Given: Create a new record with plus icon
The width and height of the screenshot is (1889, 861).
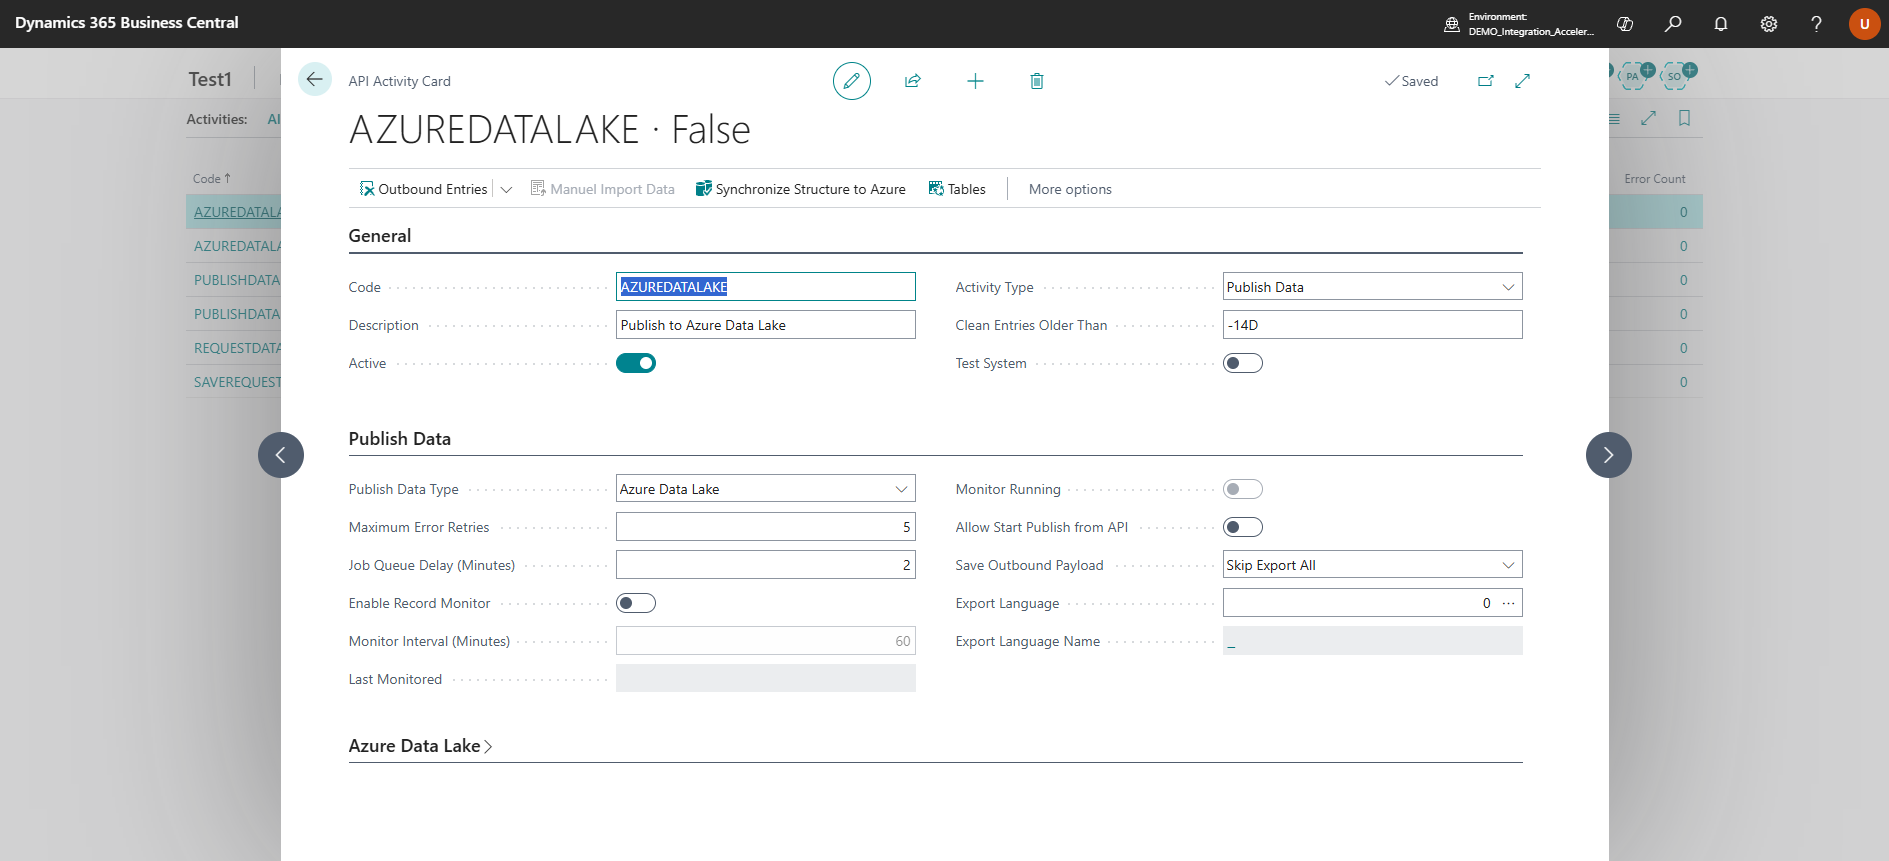Looking at the screenshot, I should [975, 81].
